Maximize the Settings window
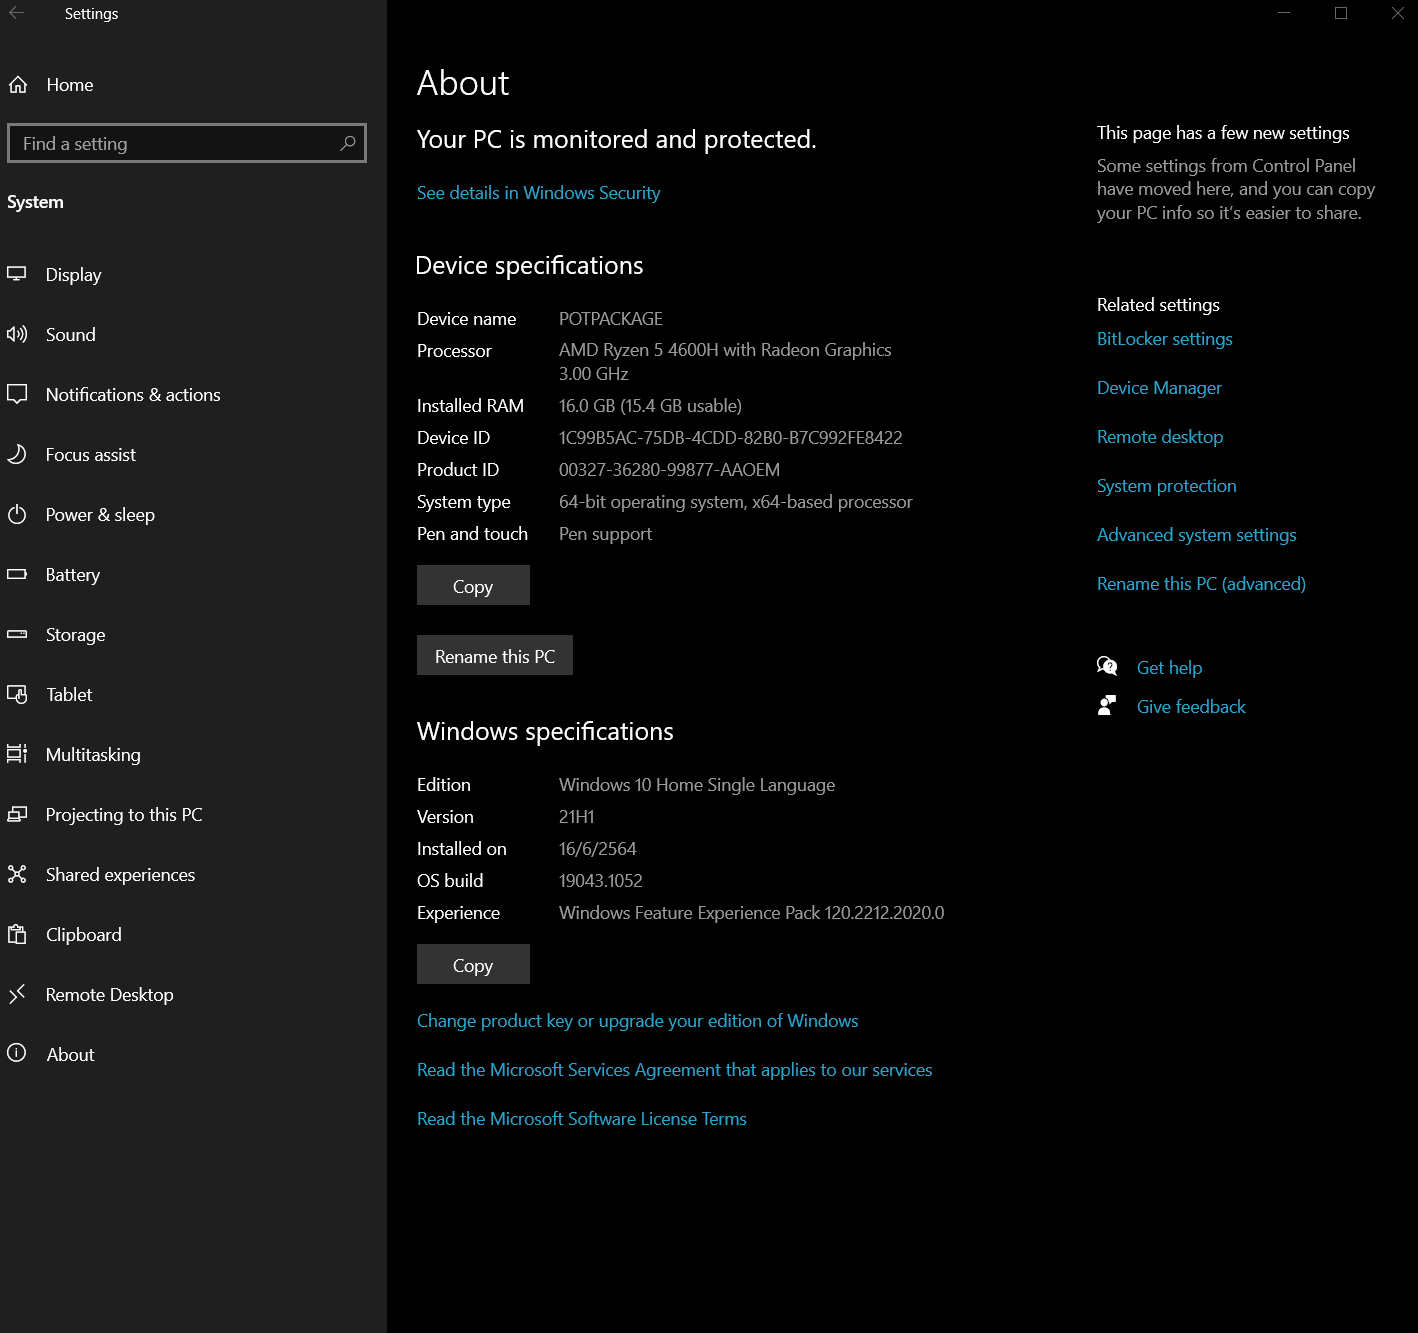 (x=1341, y=13)
